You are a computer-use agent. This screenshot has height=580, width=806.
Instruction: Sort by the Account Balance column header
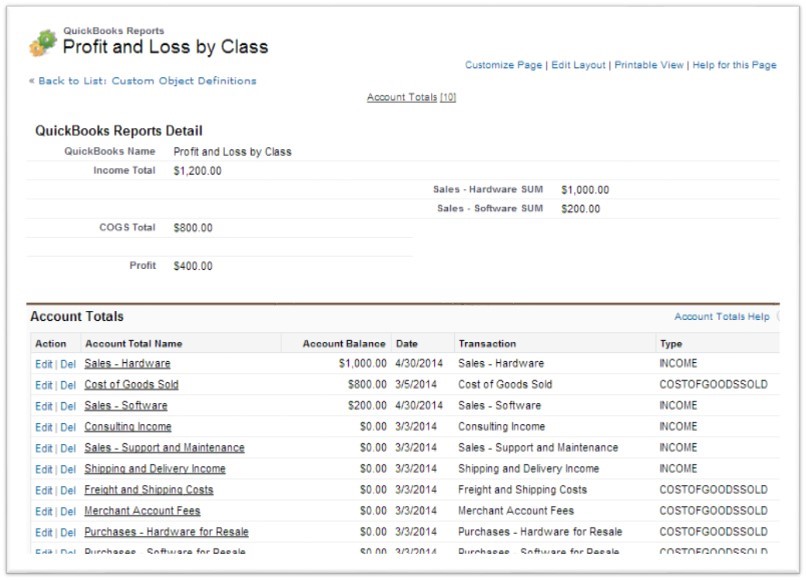click(x=344, y=343)
